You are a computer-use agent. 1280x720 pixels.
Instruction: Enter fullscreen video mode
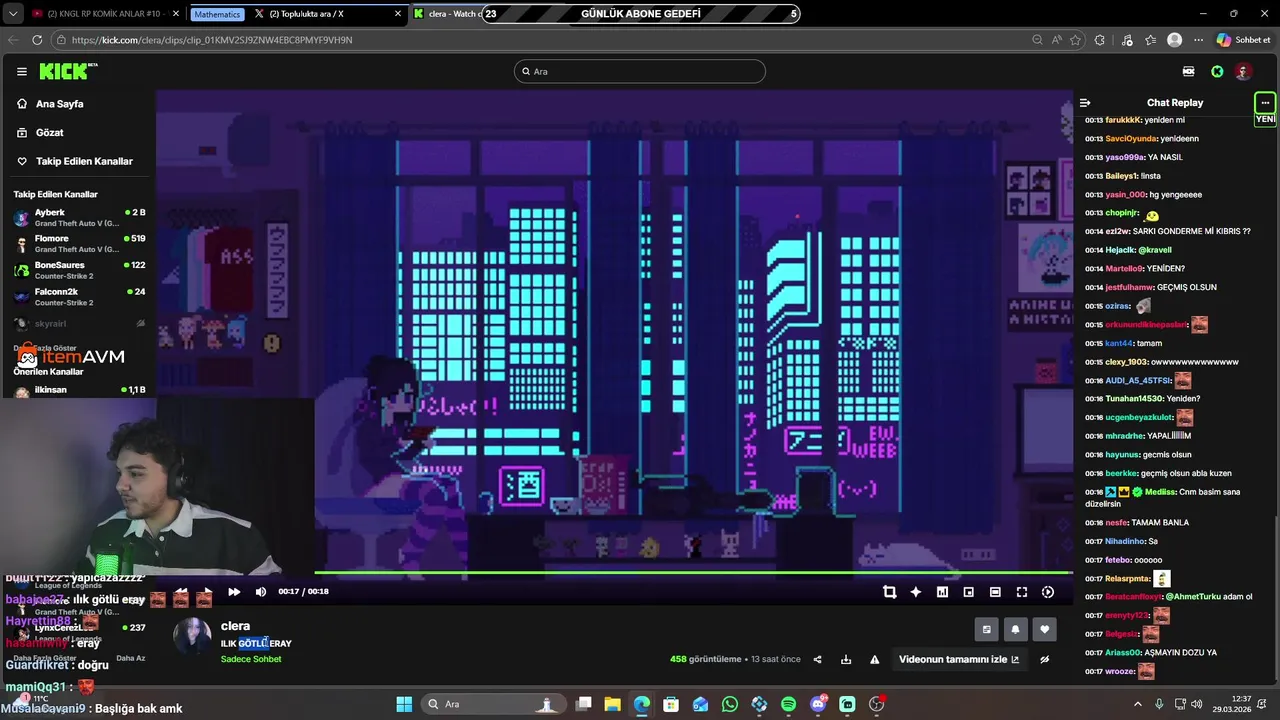click(x=1021, y=592)
